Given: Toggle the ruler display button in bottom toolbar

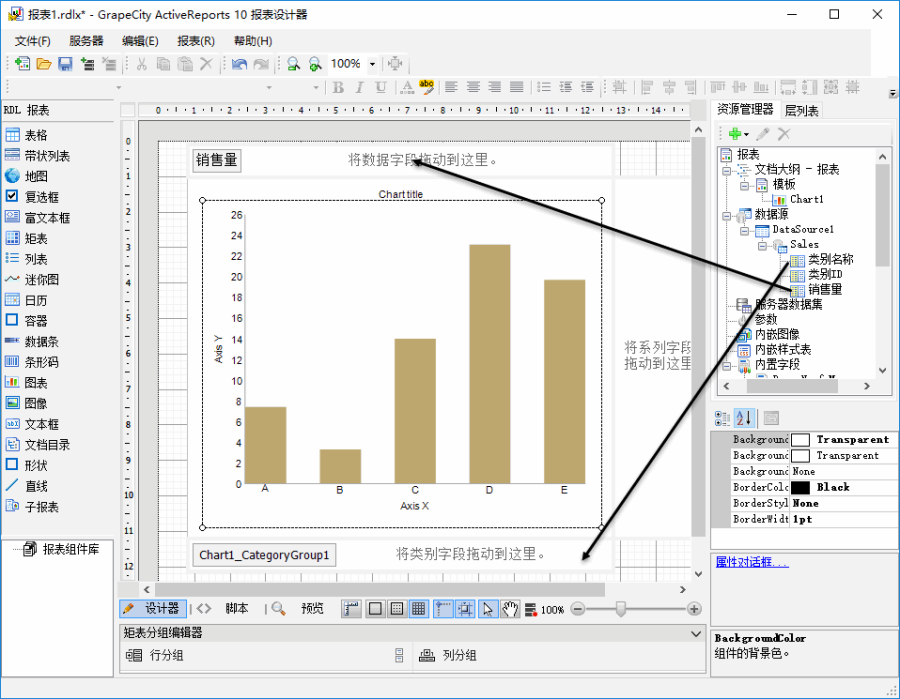Looking at the screenshot, I should 351,608.
